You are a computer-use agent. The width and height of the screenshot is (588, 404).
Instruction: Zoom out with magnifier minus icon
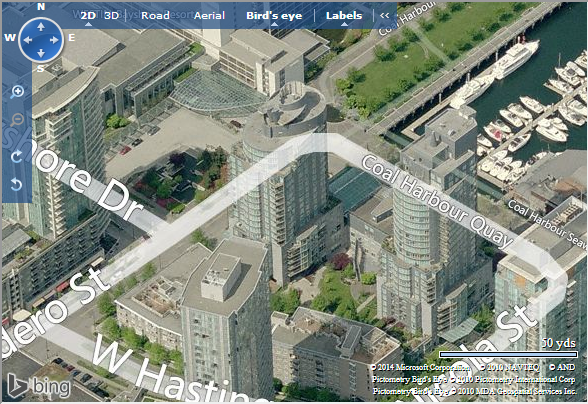click(x=17, y=120)
